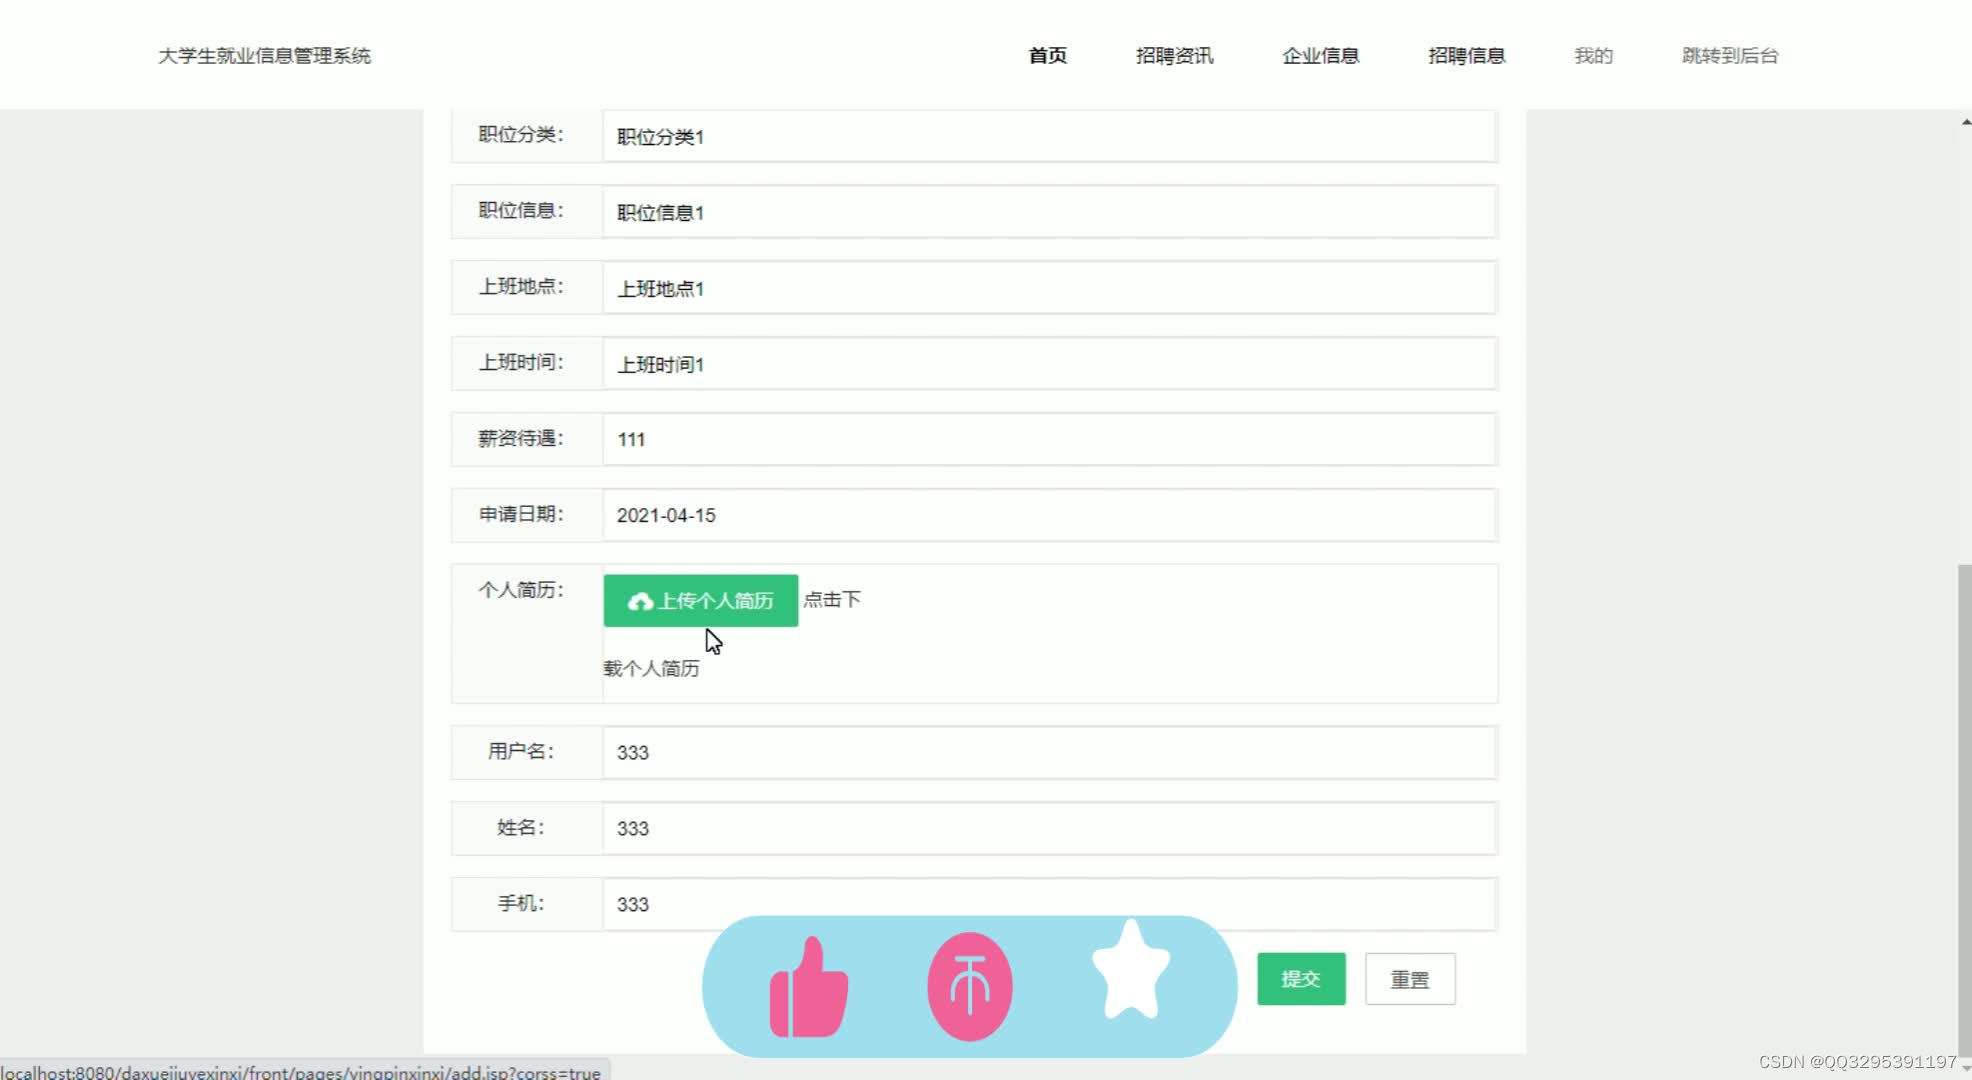Image resolution: width=1972 pixels, height=1080 pixels.
Task: Open the 首页 nav item
Action: [x=1047, y=55]
